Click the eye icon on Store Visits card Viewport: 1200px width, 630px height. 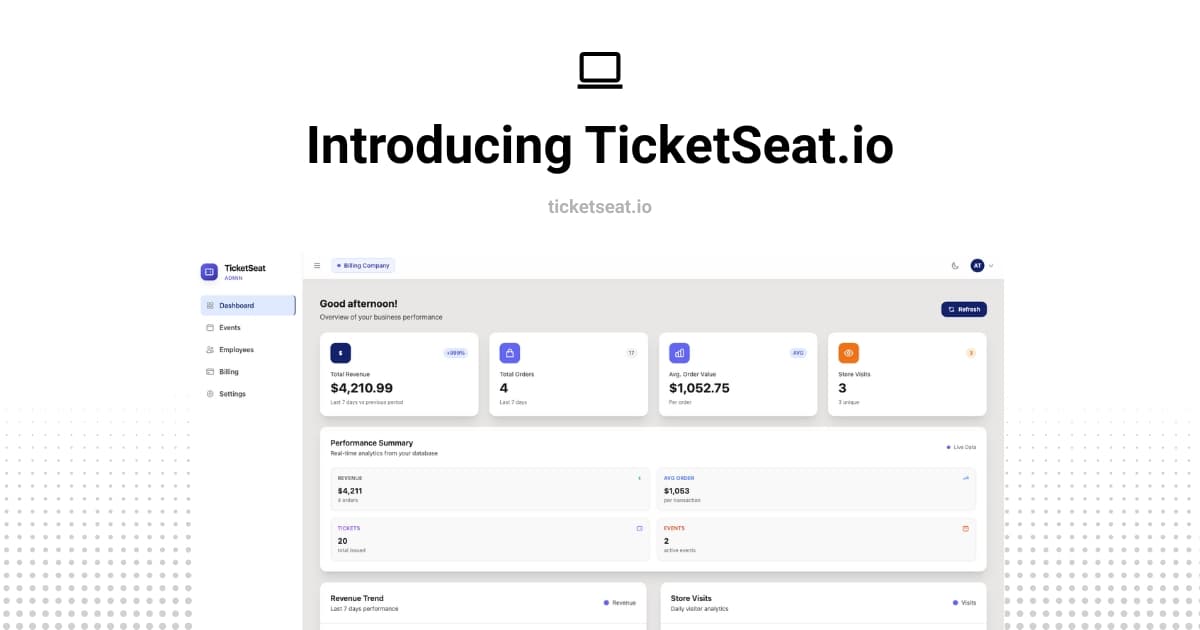pos(848,353)
